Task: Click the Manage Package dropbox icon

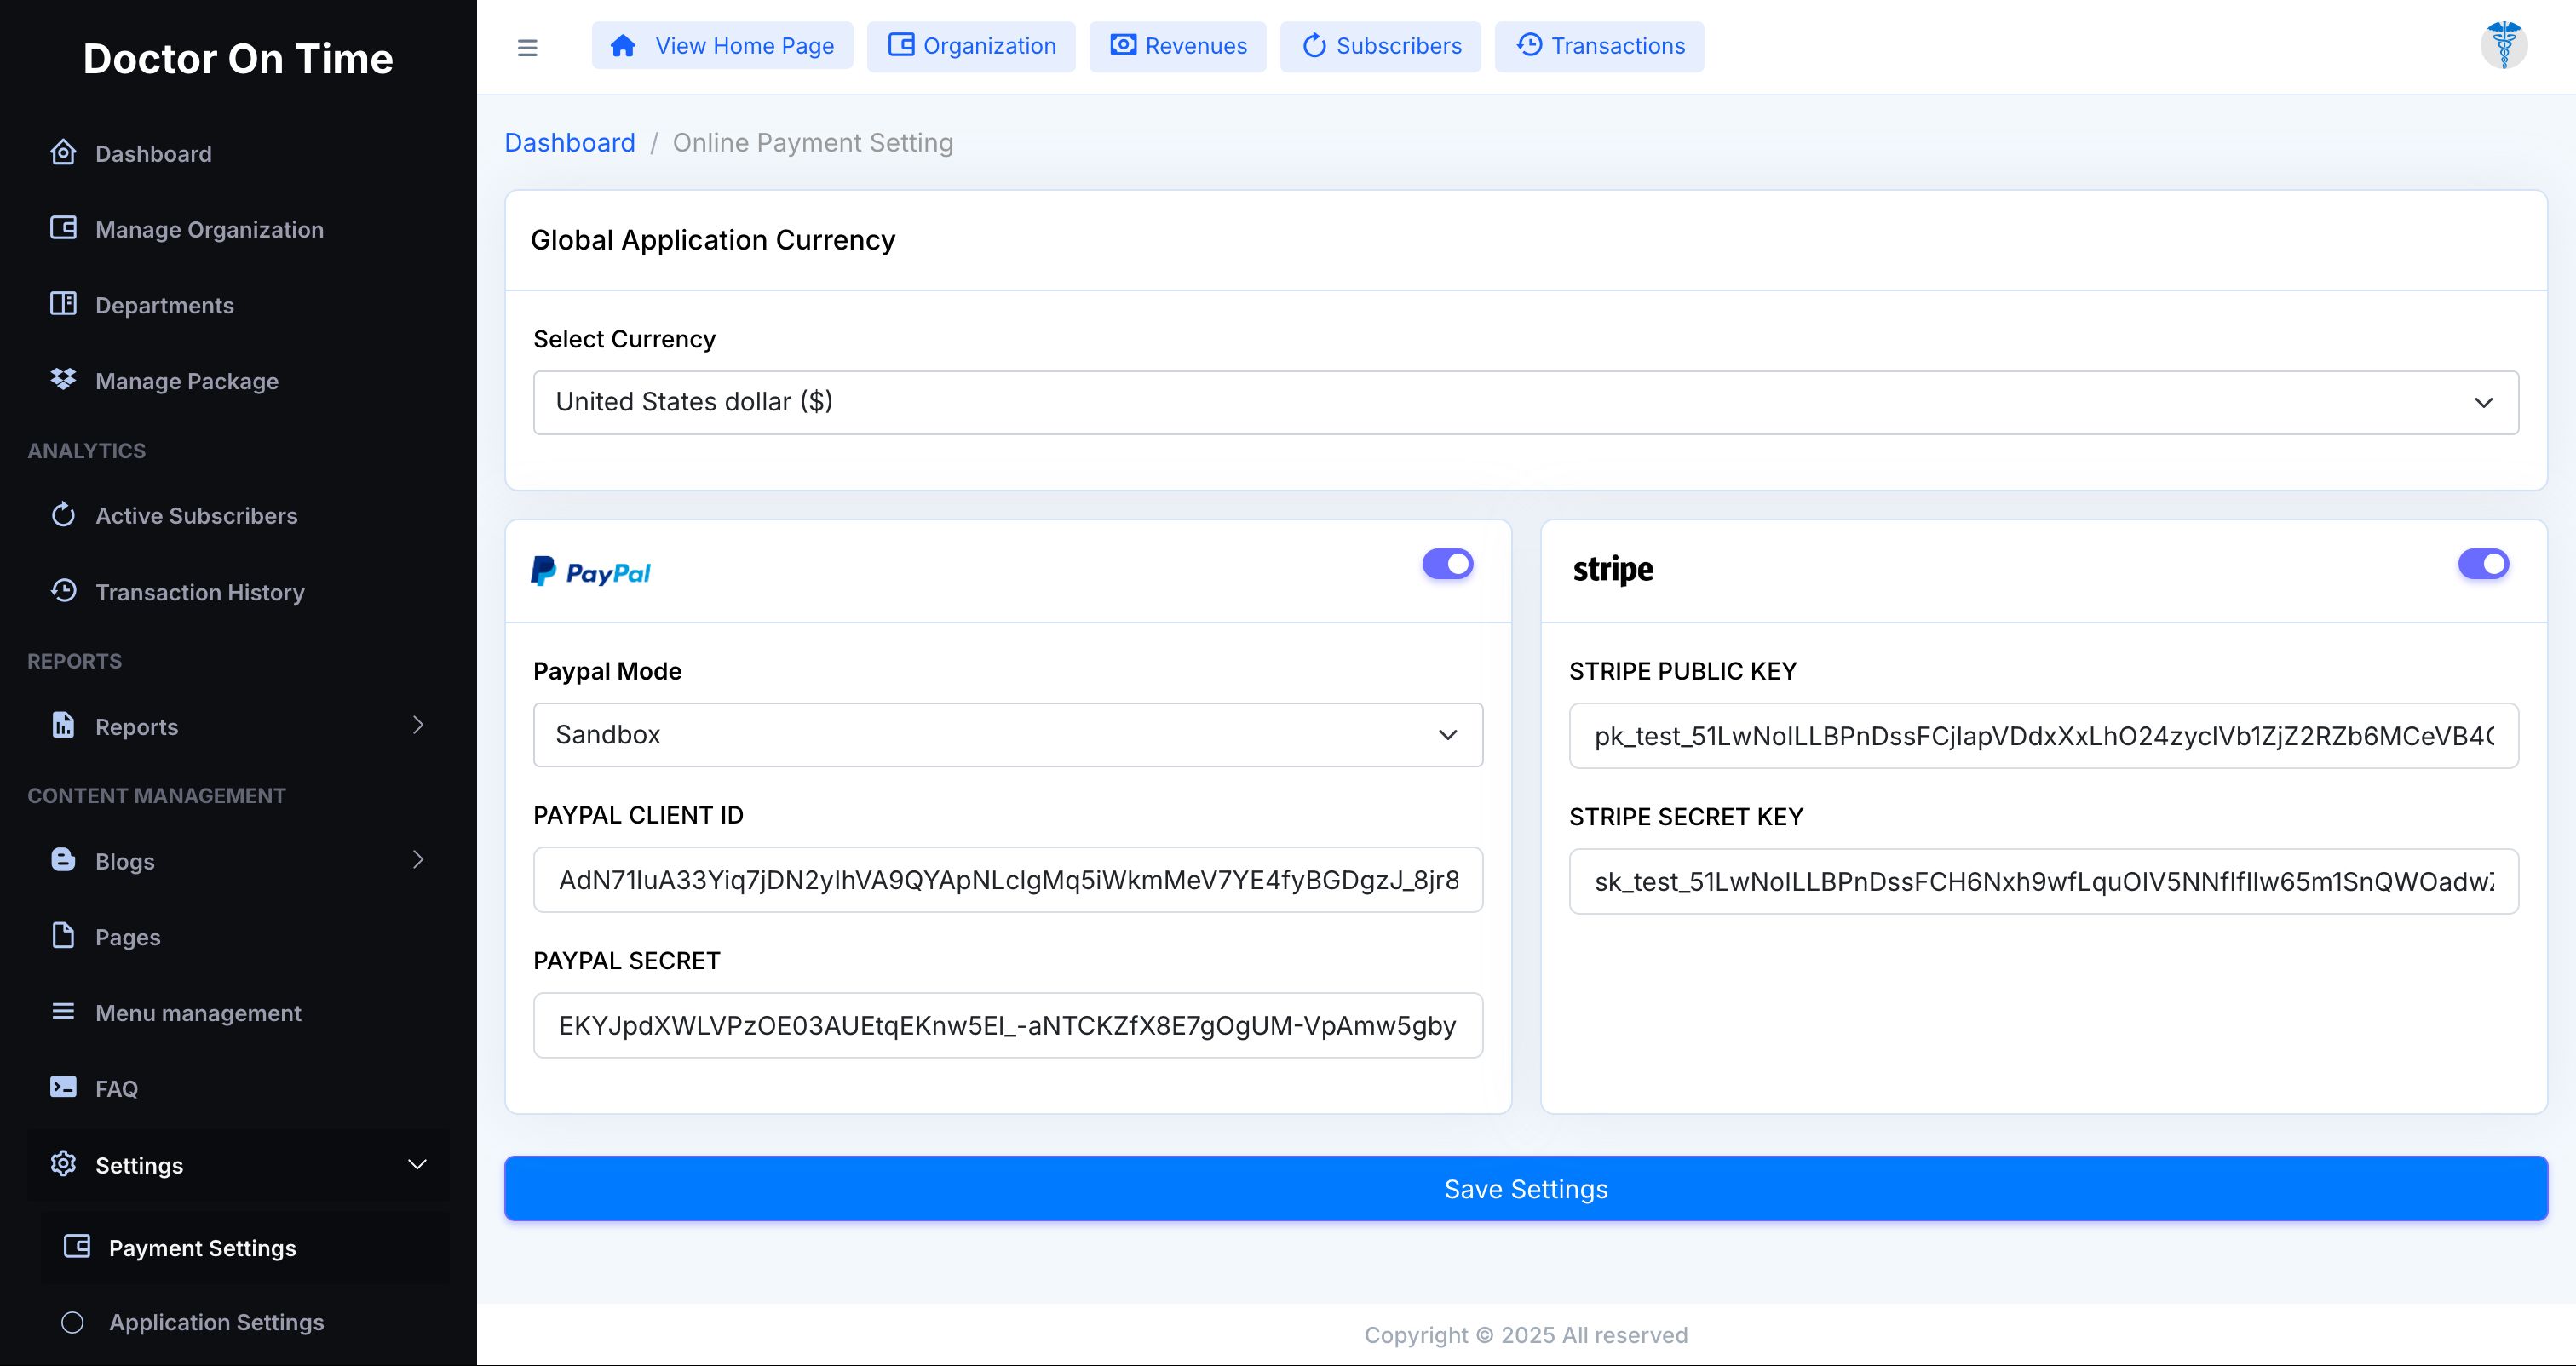Action: pos(63,380)
